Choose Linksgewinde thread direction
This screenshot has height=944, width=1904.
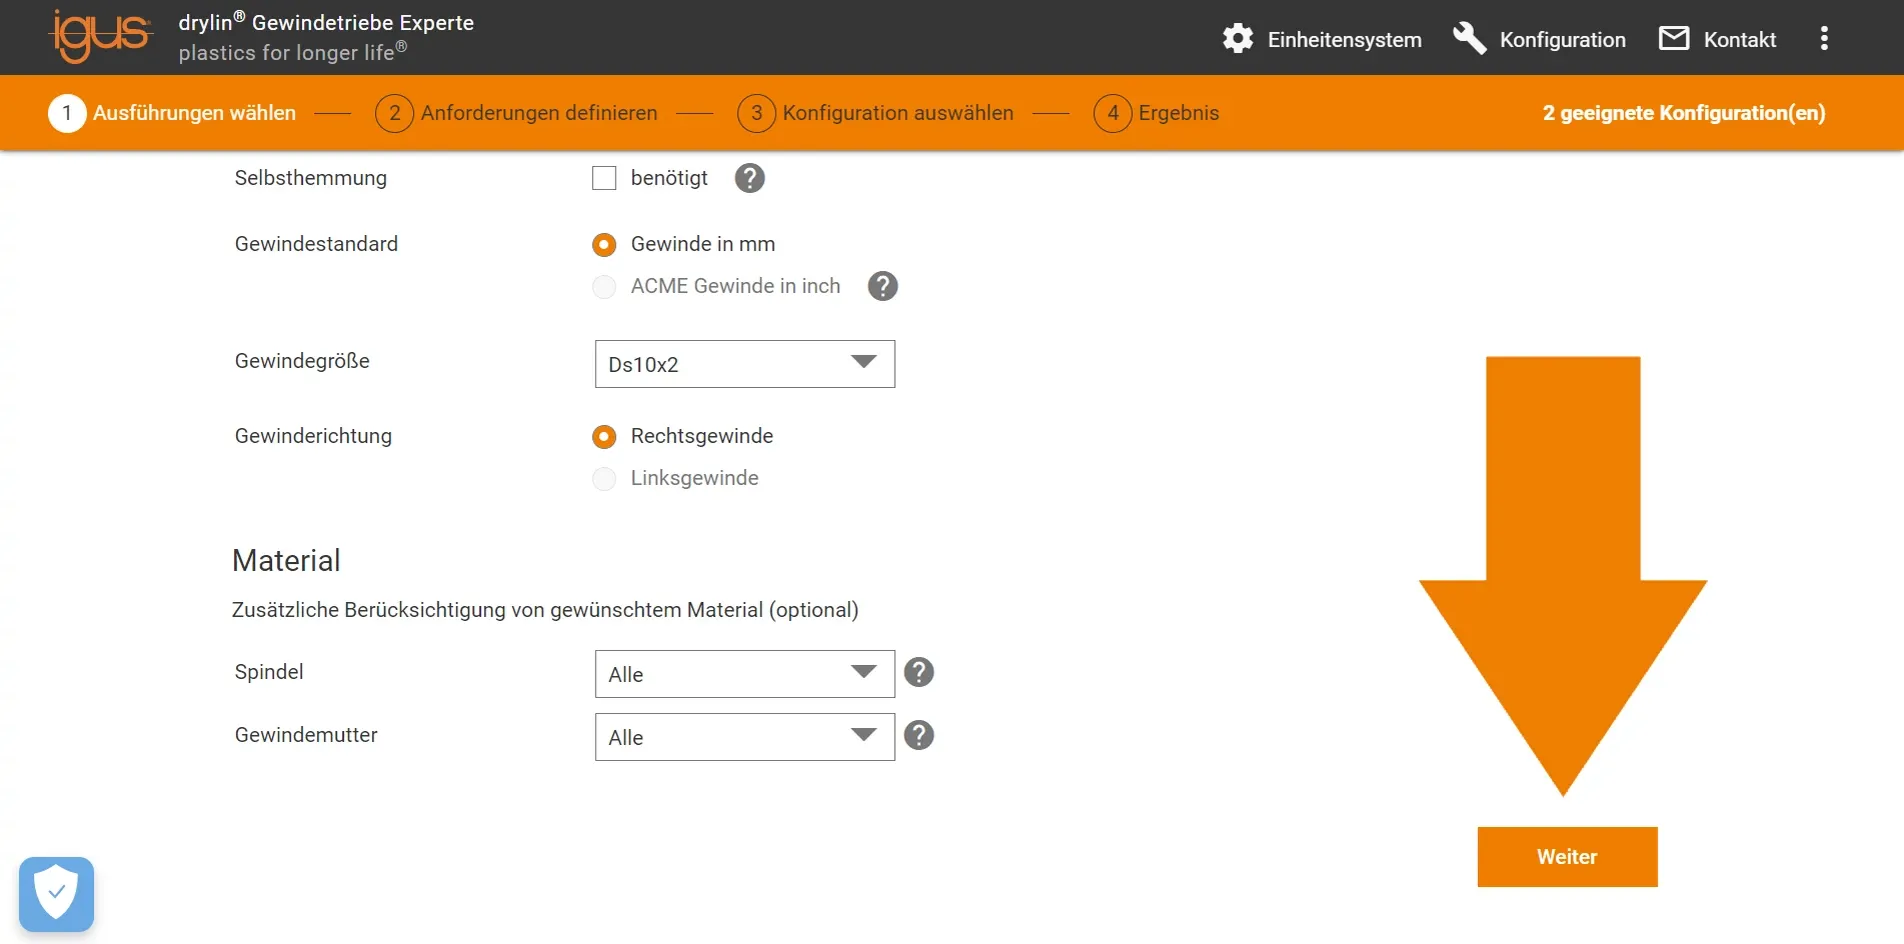click(604, 479)
